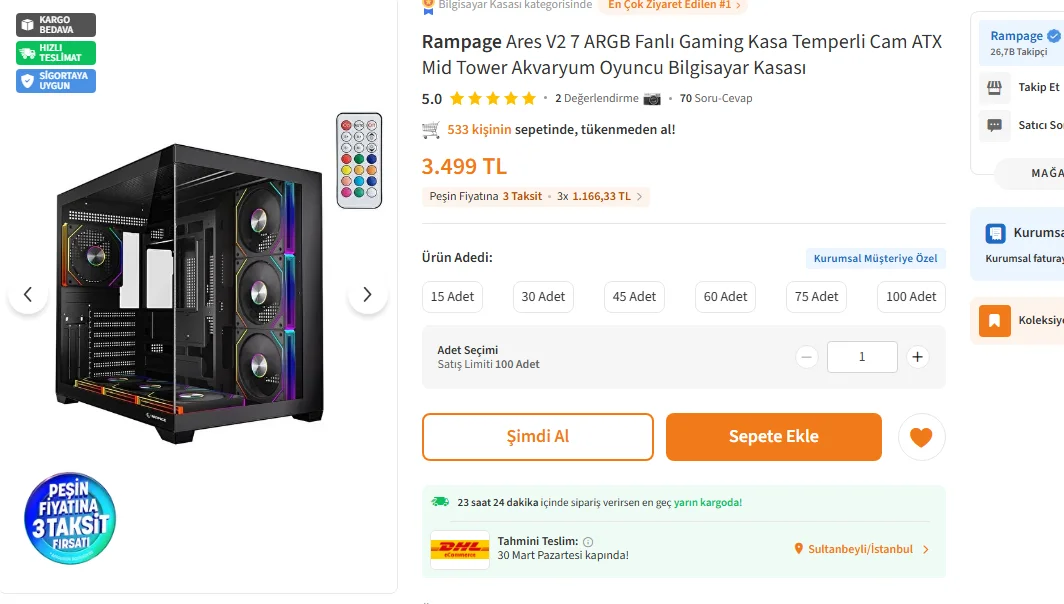Click the camera icon beside reviews
The height and width of the screenshot is (604, 1064).
[x=652, y=98]
